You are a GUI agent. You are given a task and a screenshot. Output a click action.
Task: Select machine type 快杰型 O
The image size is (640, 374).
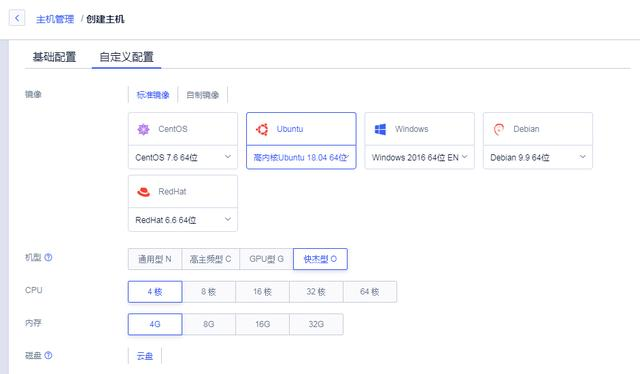pos(320,259)
